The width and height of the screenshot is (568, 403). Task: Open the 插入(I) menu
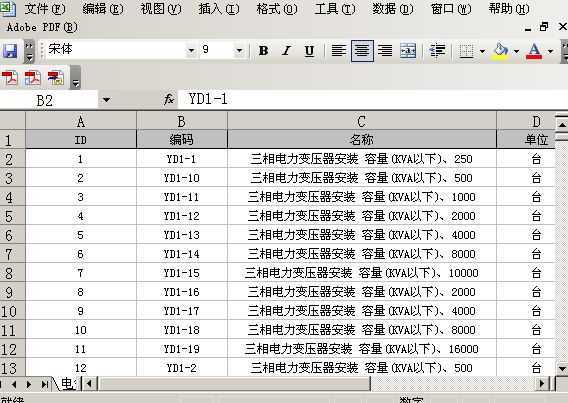(219, 9)
